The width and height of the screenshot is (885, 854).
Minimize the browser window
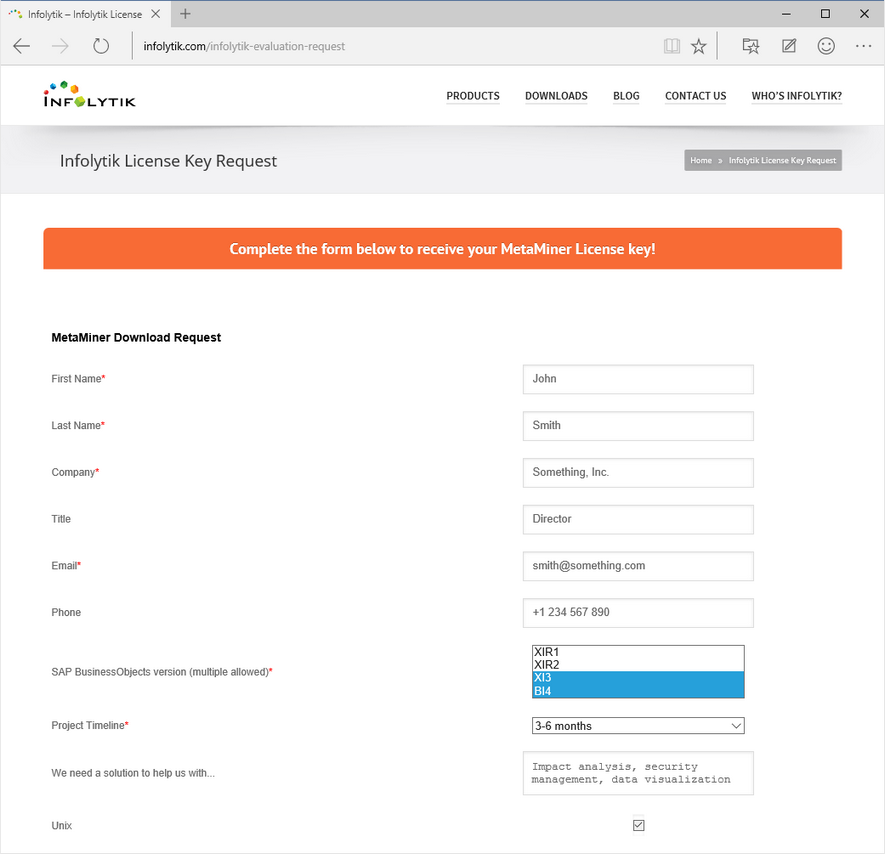point(786,14)
